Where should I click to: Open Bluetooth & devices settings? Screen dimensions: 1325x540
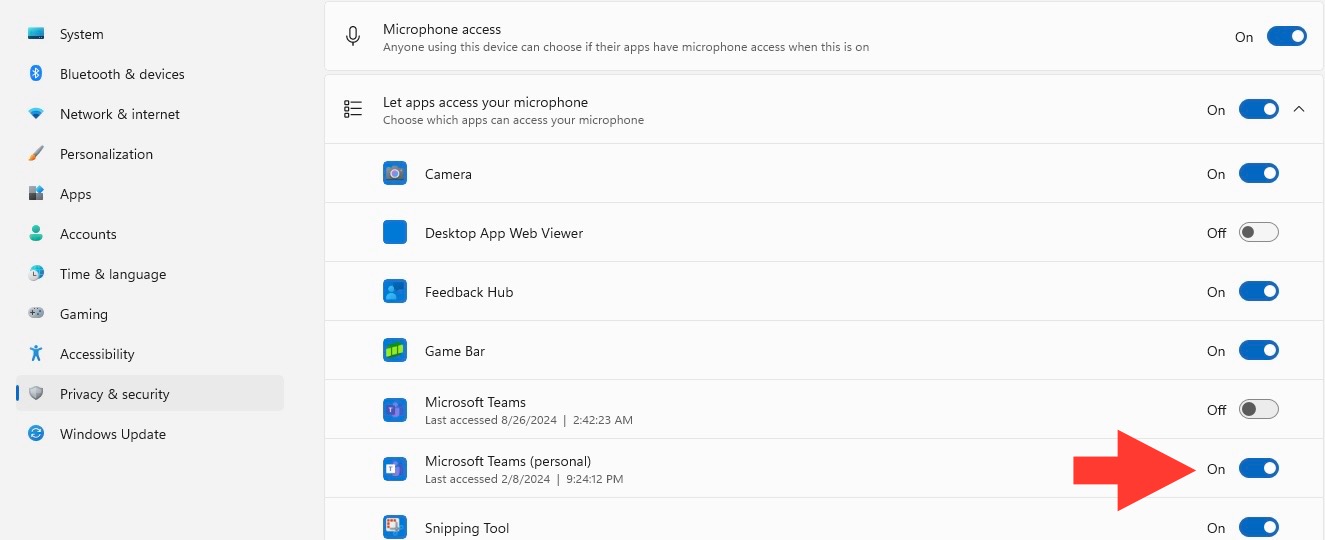tap(150, 74)
